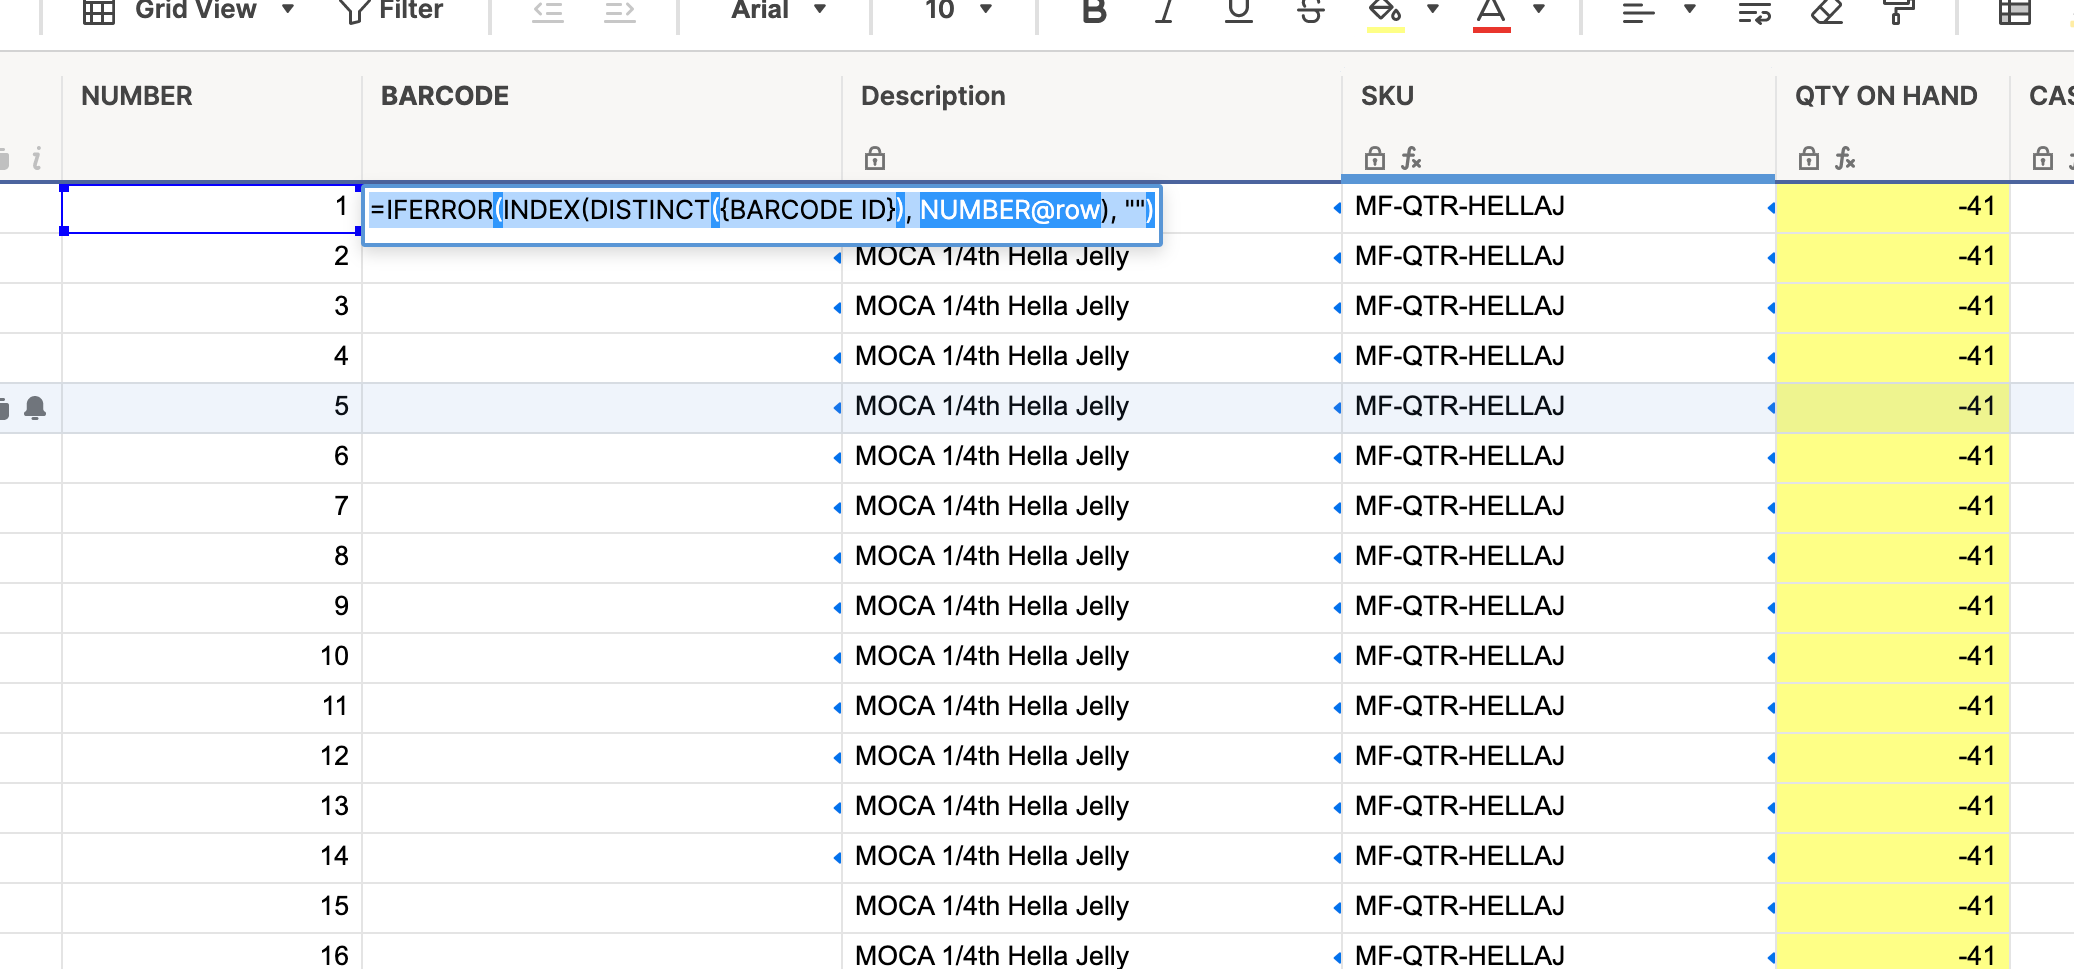Toggle bold formatting

point(1094,11)
